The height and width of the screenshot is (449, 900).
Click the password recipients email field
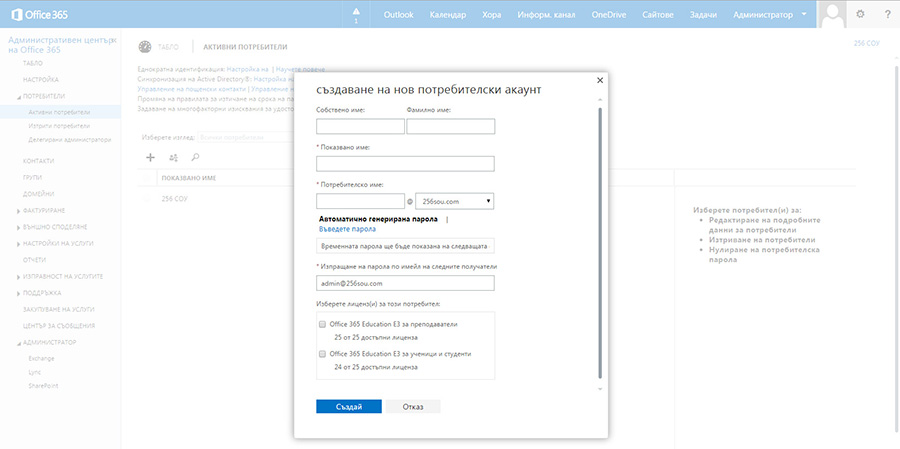point(405,283)
